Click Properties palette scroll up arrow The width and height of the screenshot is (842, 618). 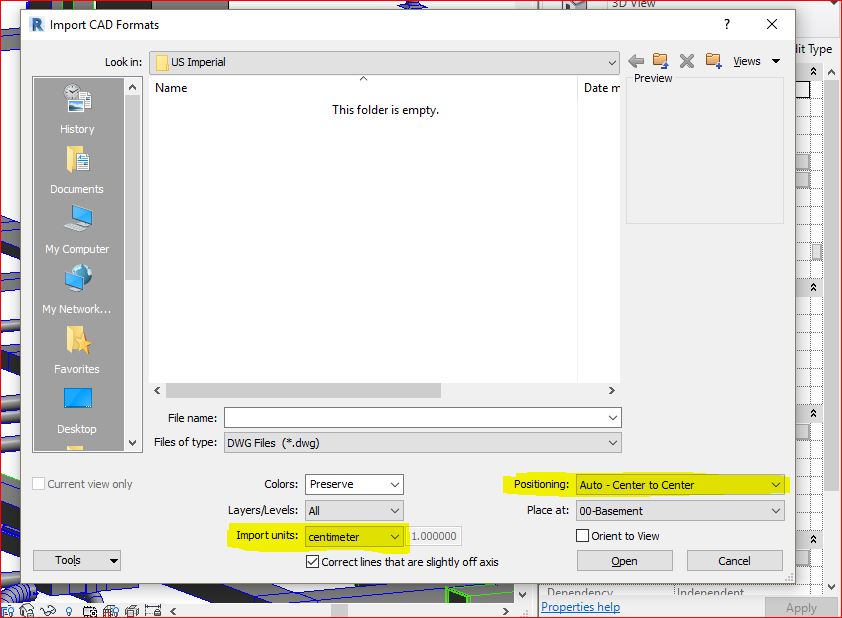point(832,71)
